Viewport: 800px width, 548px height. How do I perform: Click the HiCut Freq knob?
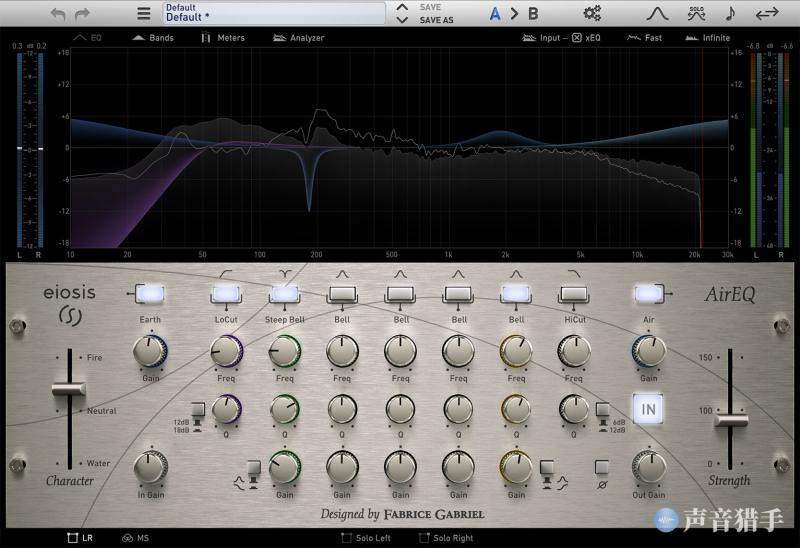tap(574, 351)
